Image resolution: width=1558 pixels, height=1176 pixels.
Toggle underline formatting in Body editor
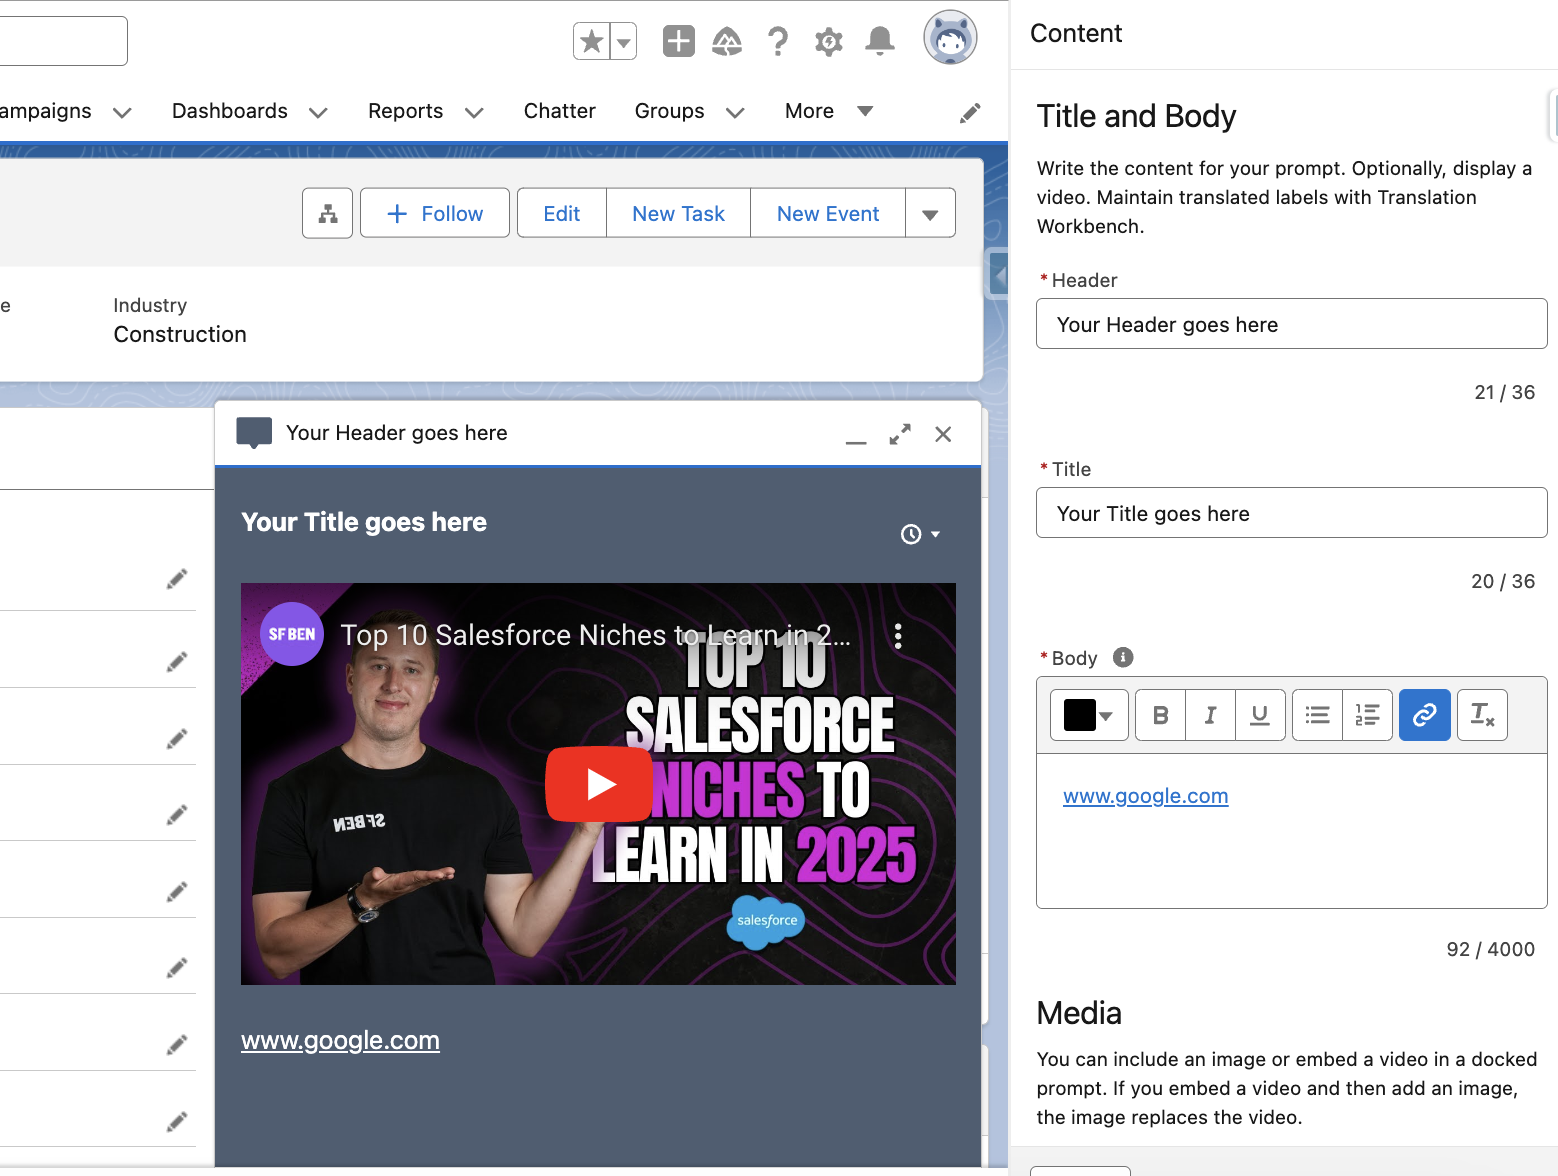[x=1260, y=715]
